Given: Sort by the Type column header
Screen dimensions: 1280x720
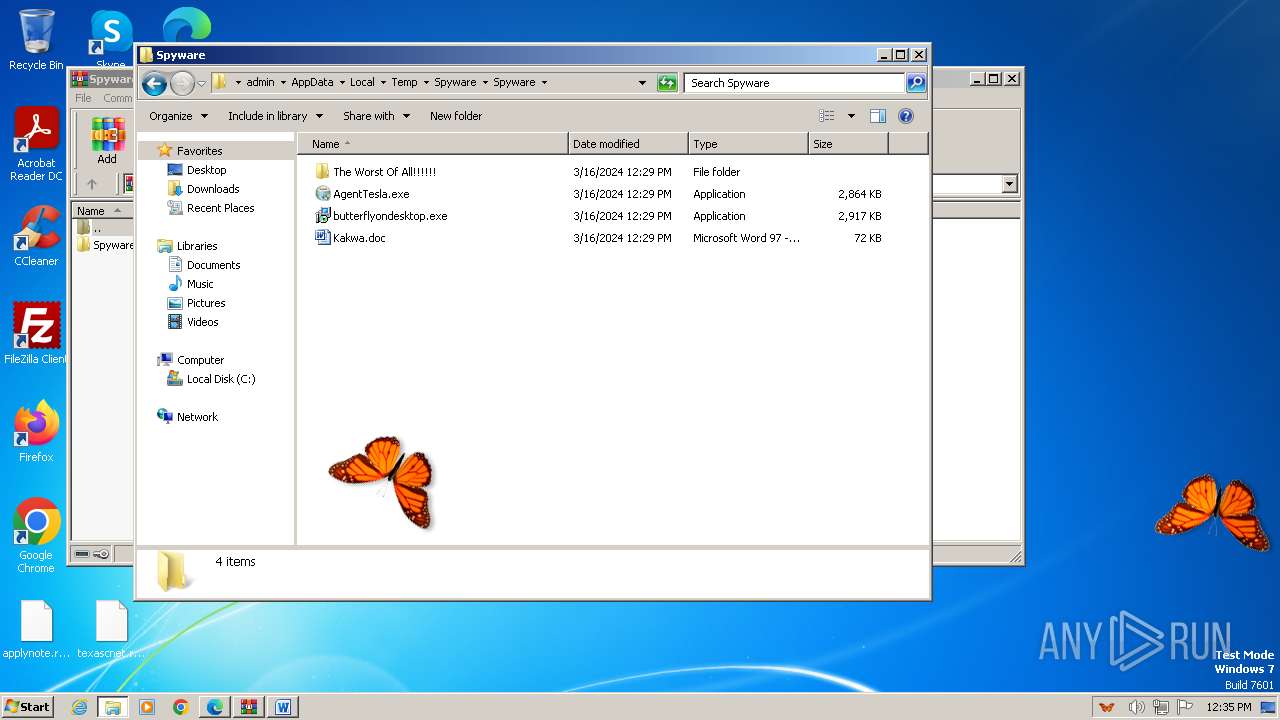Looking at the screenshot, I should (x=748, y=144).
